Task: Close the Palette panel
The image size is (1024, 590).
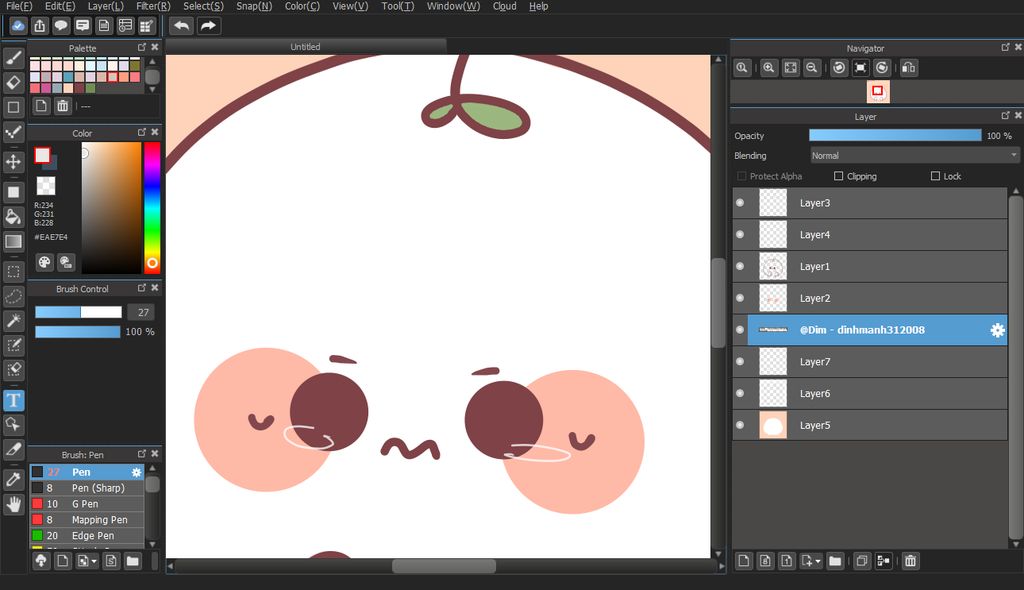Action: [155, 47]
